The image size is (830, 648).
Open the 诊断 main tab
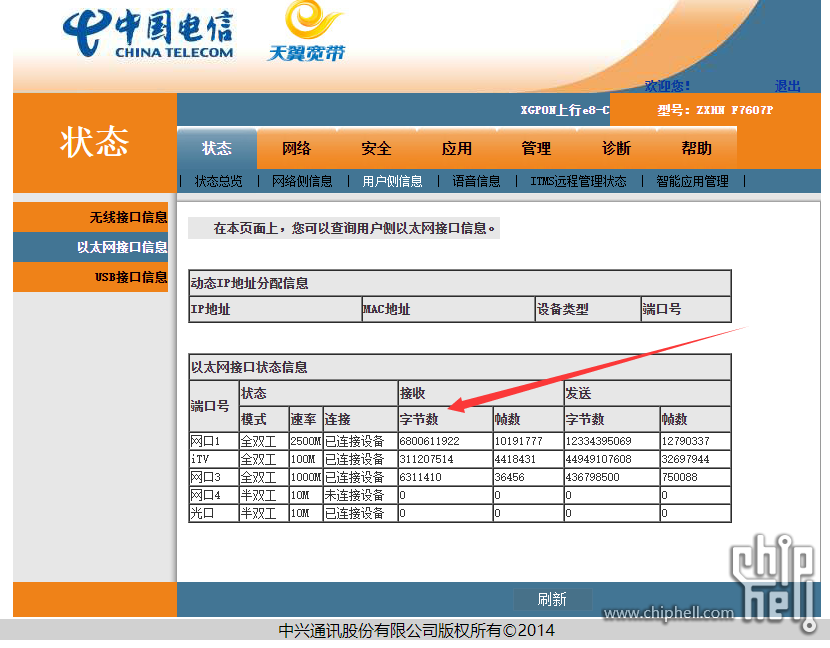pos(616,148)
